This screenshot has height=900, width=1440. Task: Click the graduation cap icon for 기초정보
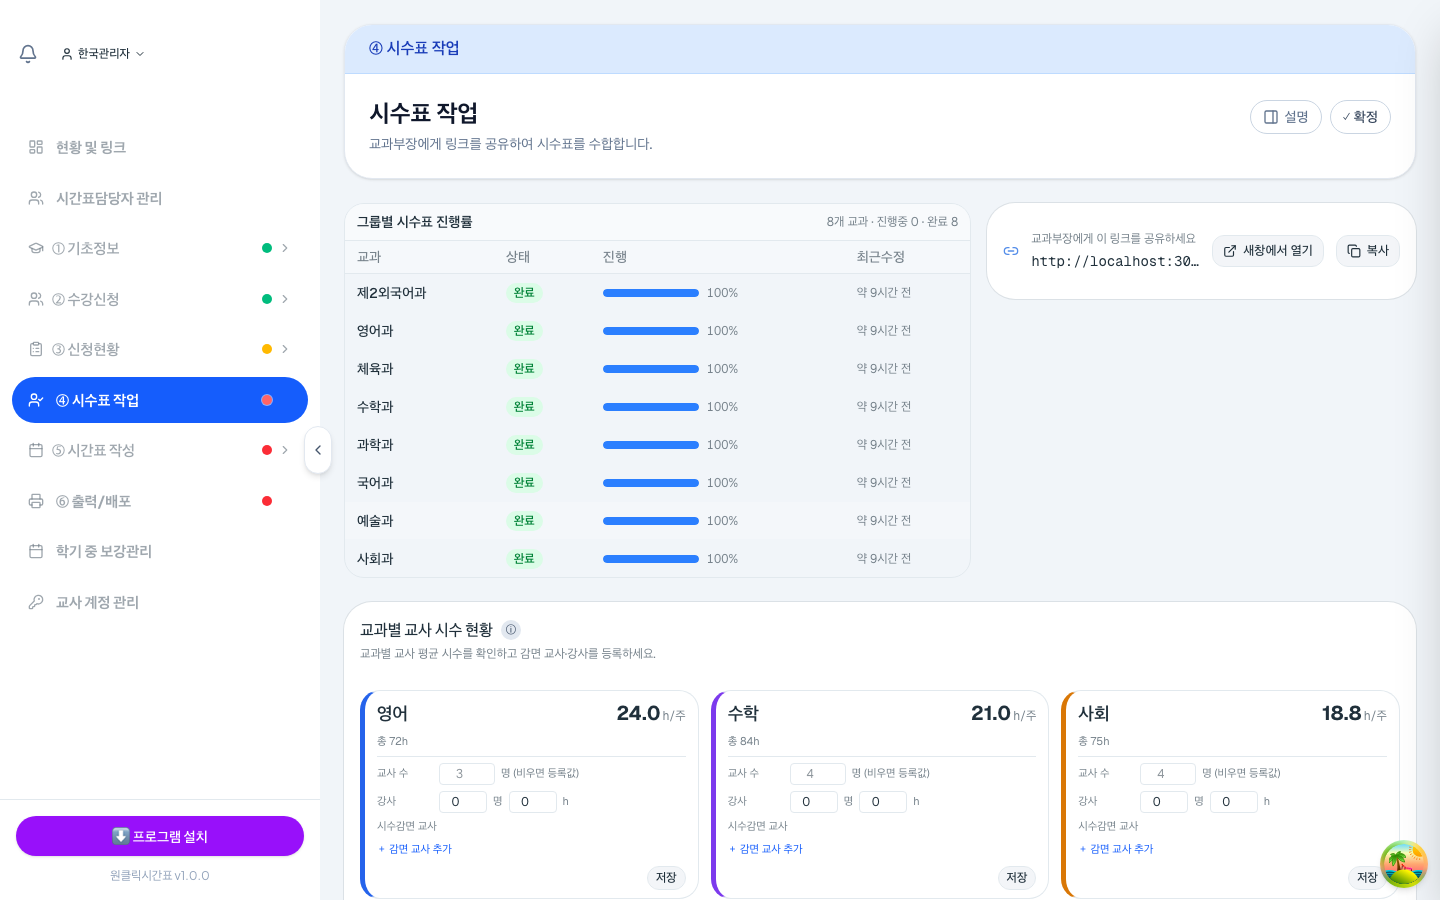(36, 248)
